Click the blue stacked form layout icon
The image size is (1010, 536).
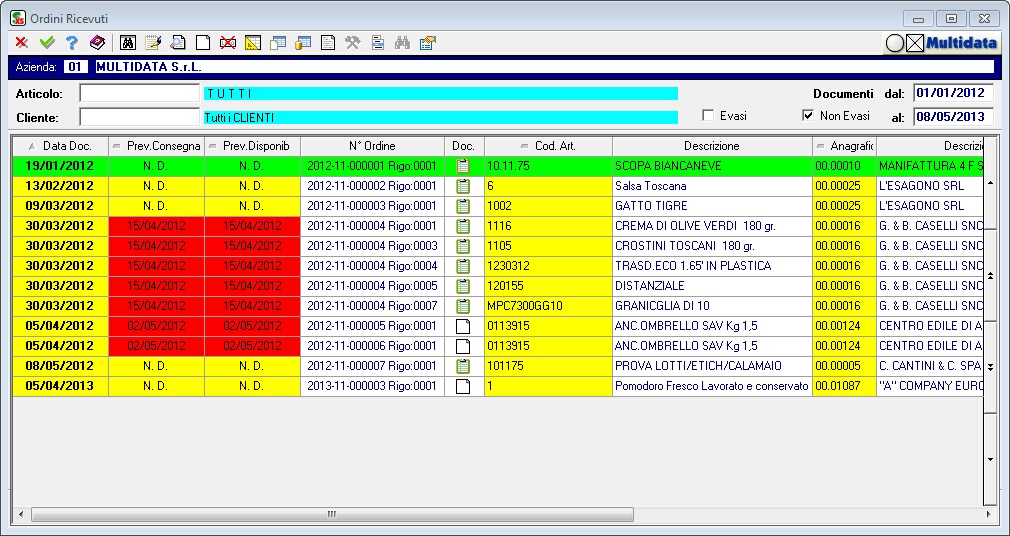[x=378, y=43]
